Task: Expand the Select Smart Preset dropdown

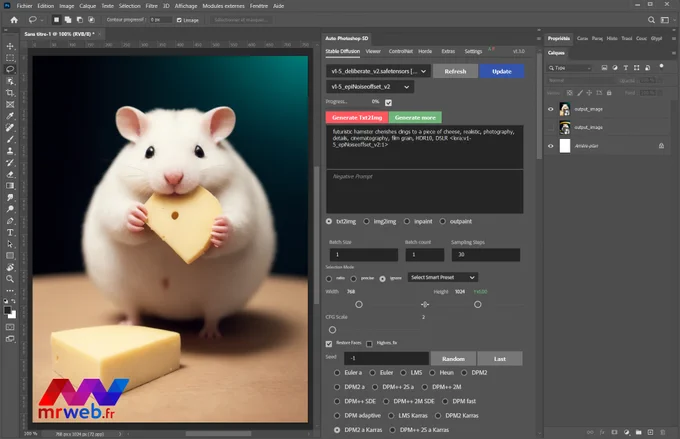Action: 443,277
